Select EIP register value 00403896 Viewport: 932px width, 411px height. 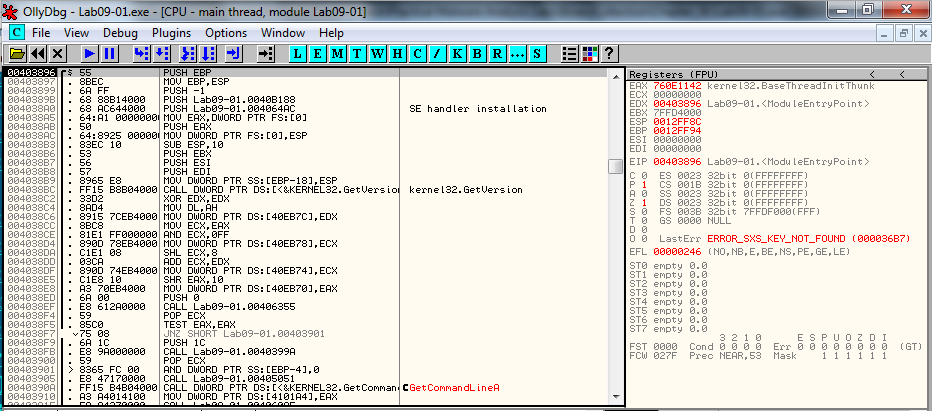(x=678, y=162)
